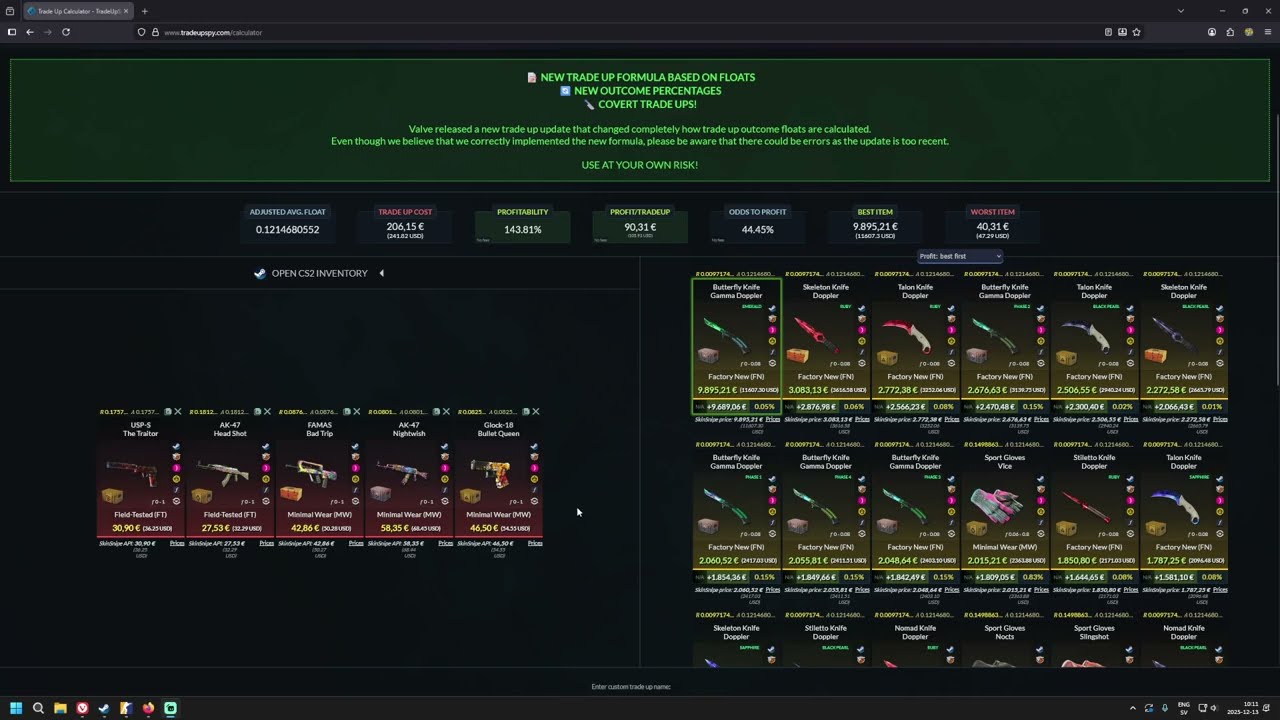Click the Adjusted Avg. Float value 0.1214680552
This screenshot has height=720, width=1280.
(x=287, y=229)
